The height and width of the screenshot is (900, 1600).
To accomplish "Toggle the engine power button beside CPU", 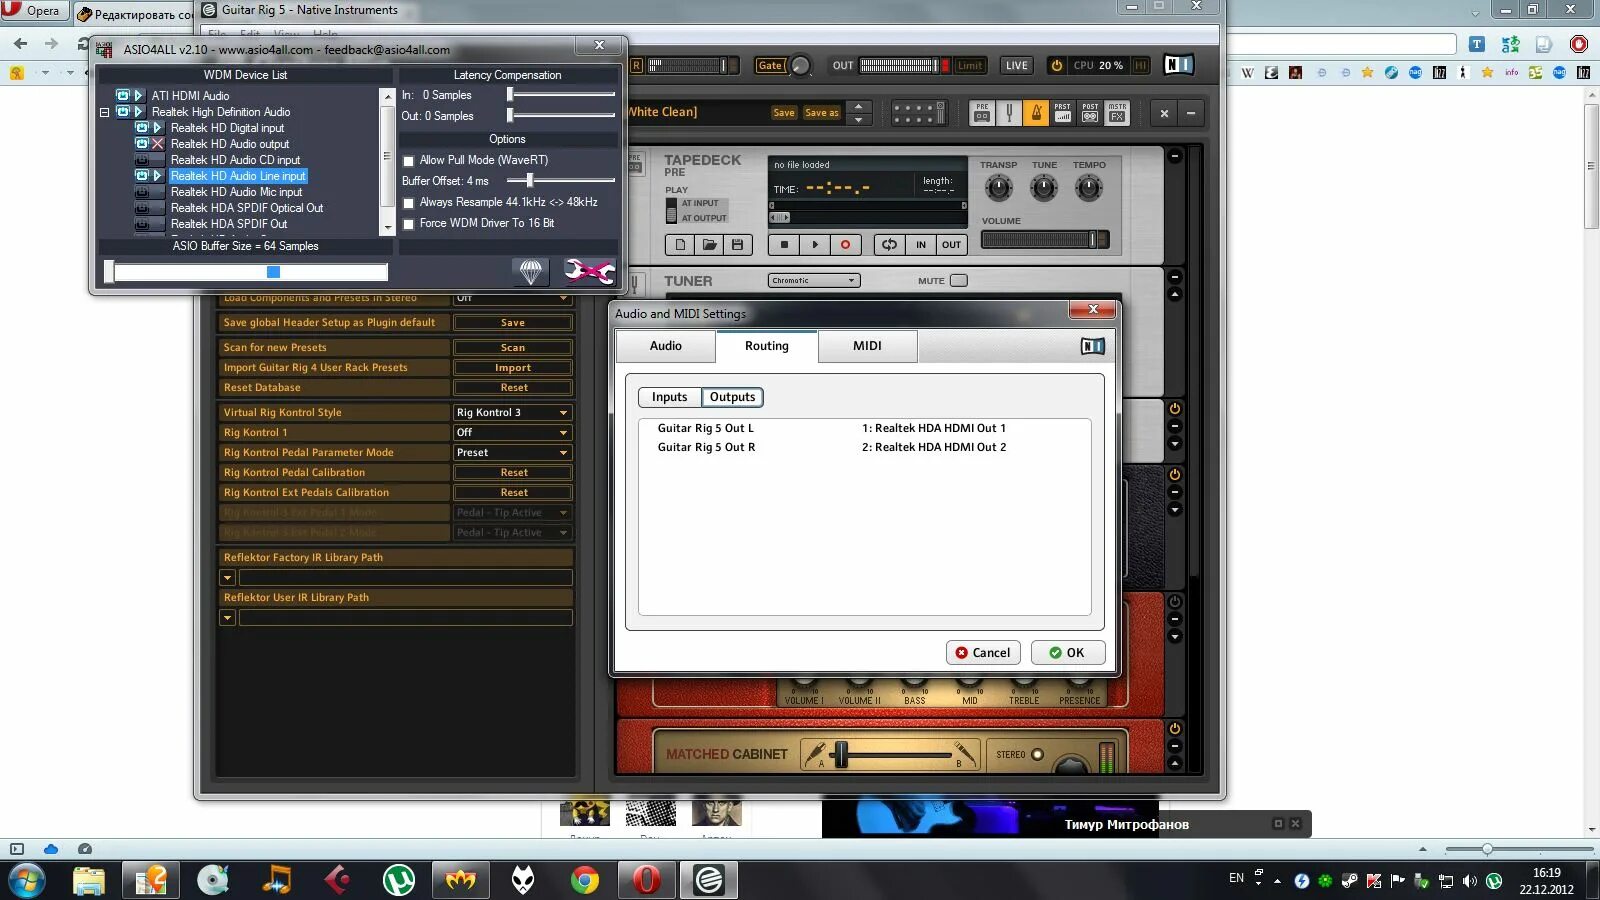I will (x=1056, y=65).
